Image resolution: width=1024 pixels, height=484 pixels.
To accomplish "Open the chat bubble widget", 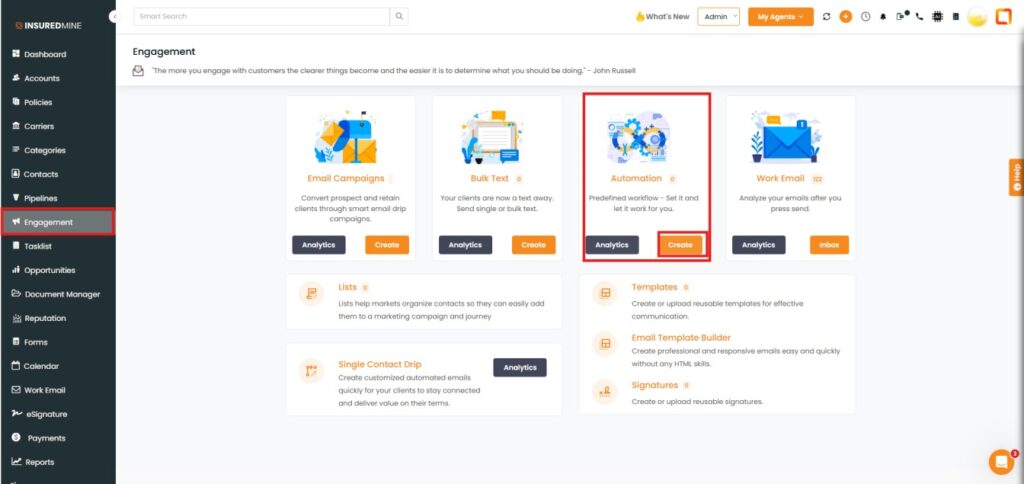I will click(1000, 461).
